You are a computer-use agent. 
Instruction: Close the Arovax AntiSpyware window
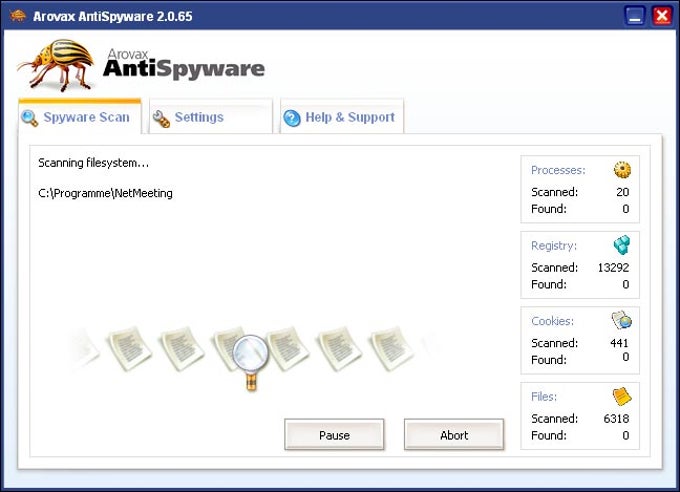coord(662,16)
